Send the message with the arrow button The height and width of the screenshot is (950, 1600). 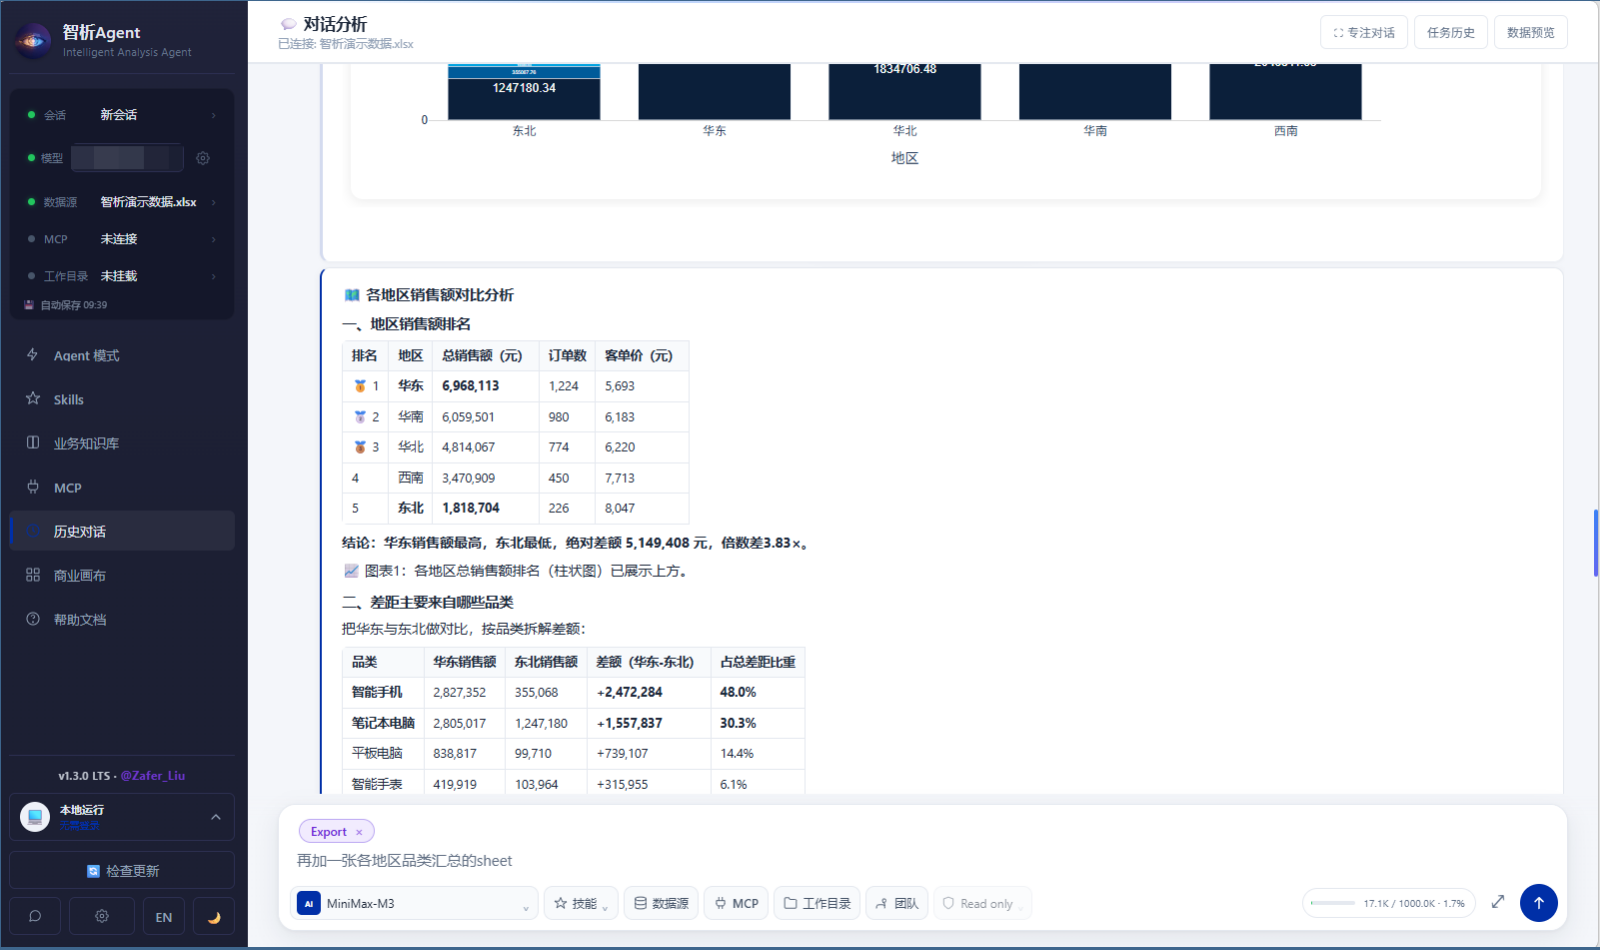(x=1539, y=903)
